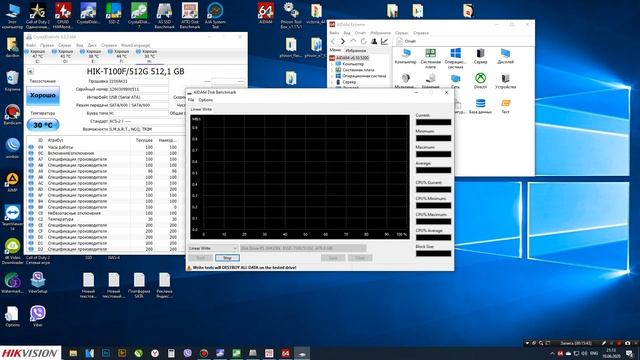The width and height of the screenshot is (640, 360).
Task: Open the graph icon in AIDA64 toolbar
Action: pyautogui.click(x=384, y=41)
